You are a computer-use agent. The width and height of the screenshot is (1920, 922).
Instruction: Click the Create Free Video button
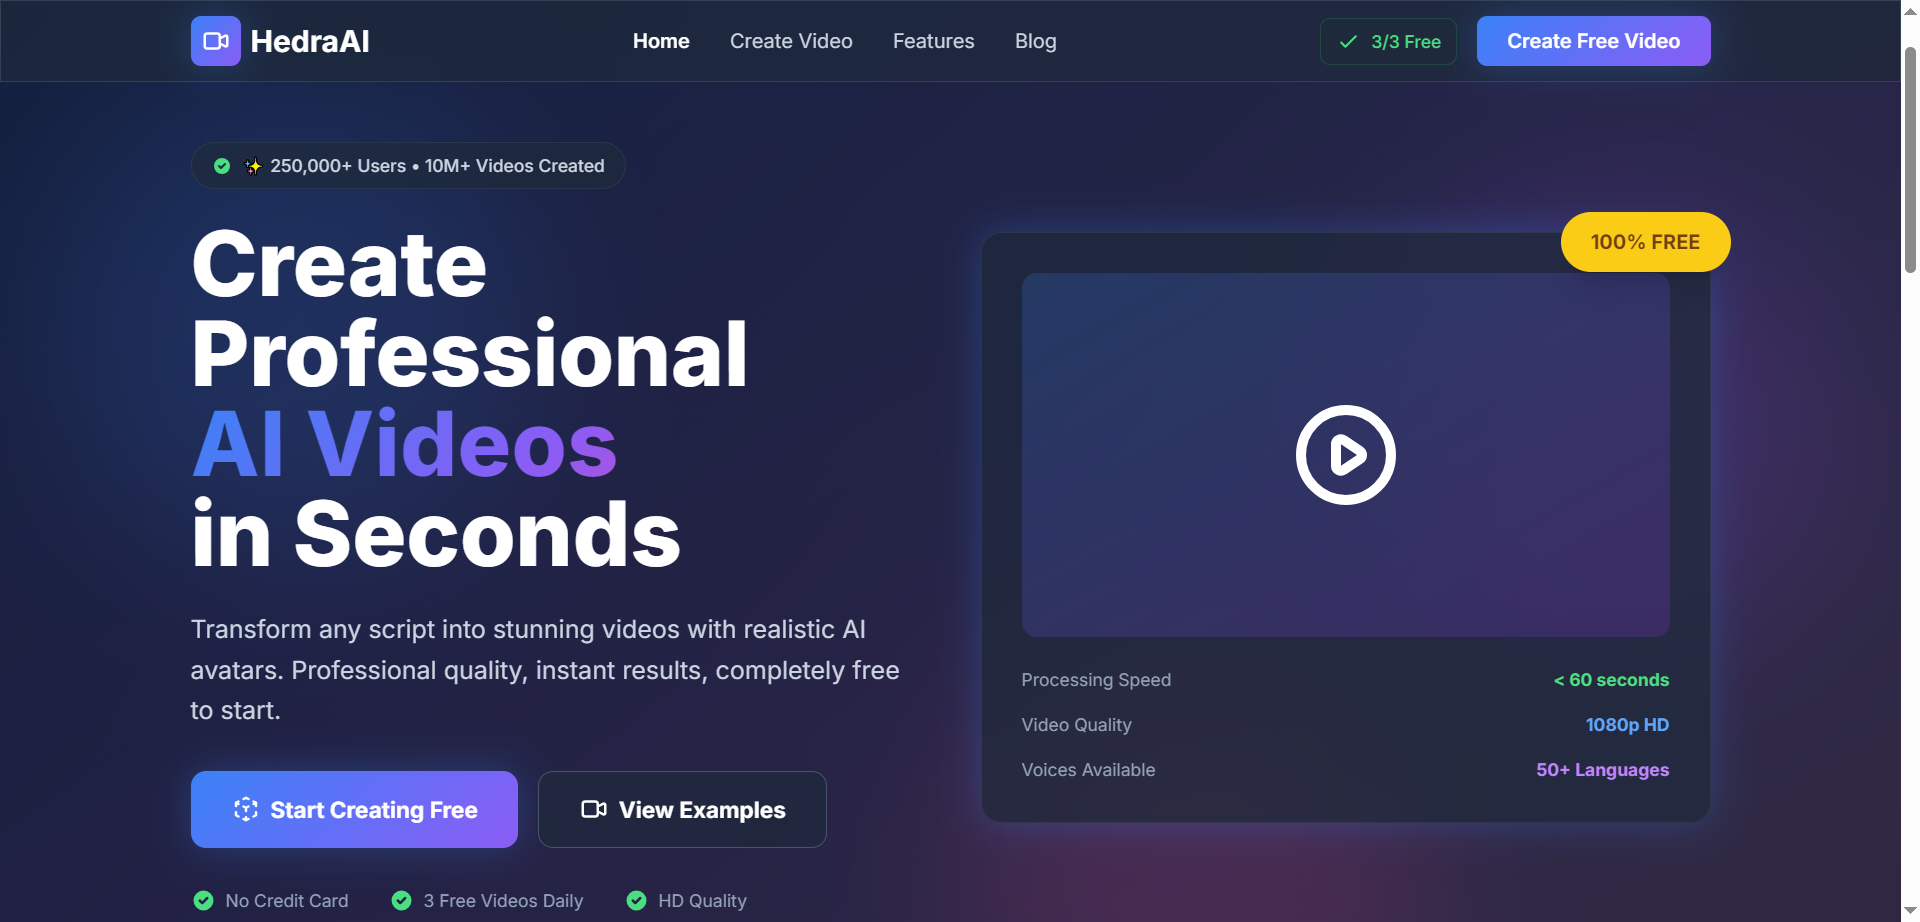[1593, 41]
